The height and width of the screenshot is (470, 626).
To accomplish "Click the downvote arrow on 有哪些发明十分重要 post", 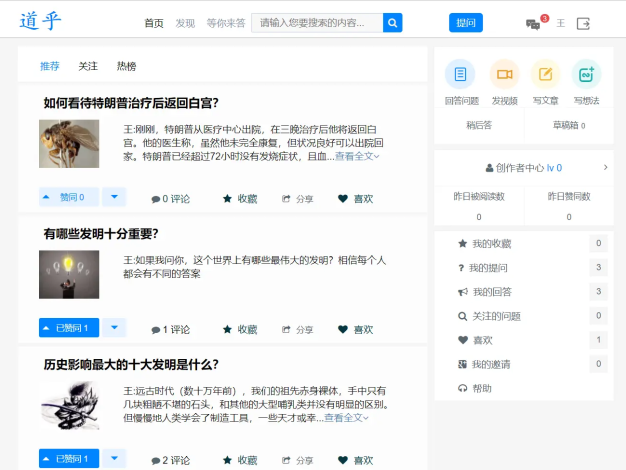I will click(x=114, y=328).
